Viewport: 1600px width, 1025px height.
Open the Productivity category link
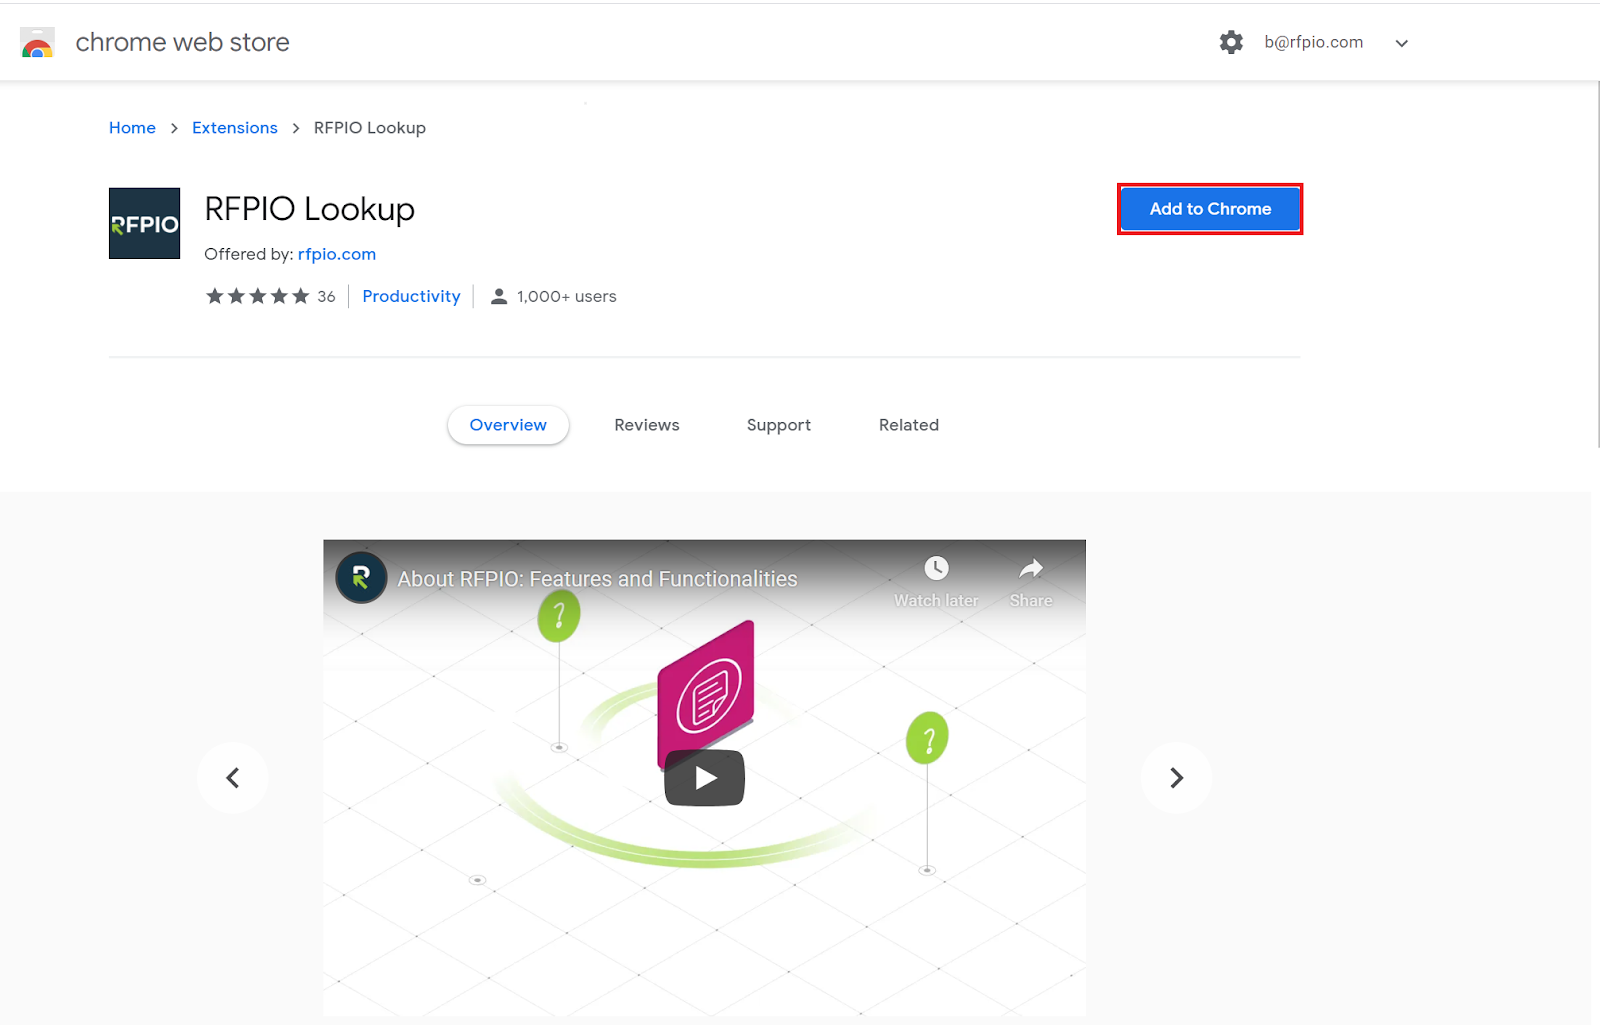411,296
